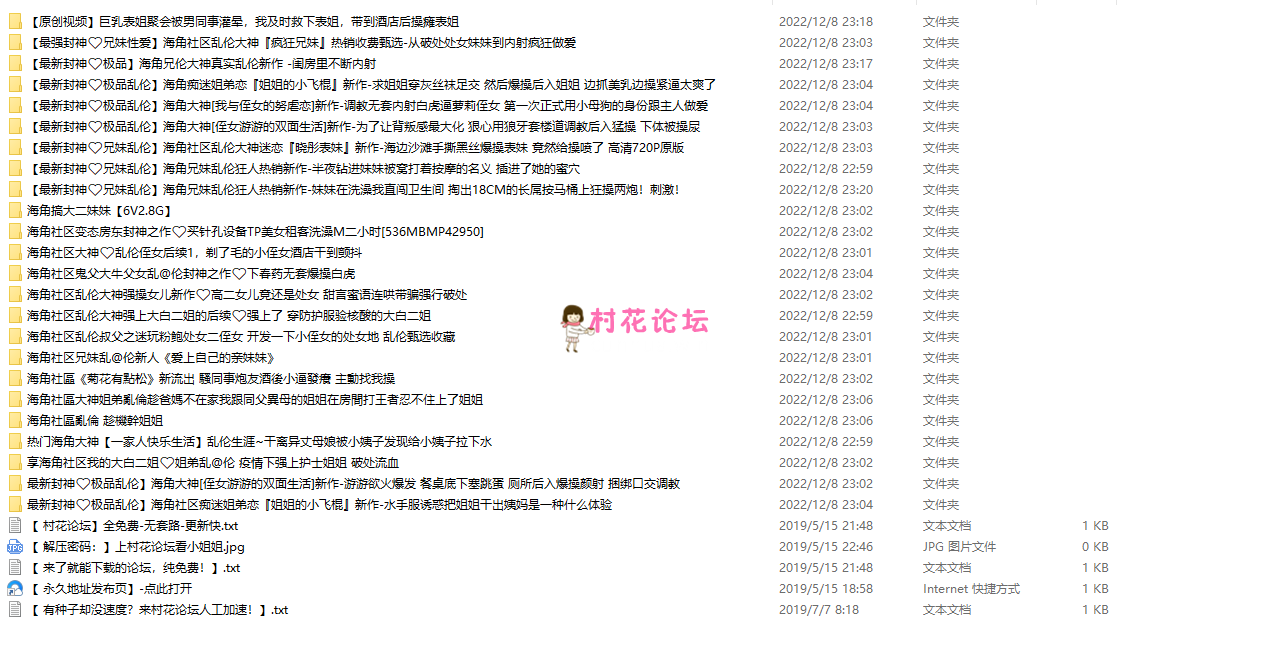The width and height of the screenshot is (1269, 655).
Task: Click the text document icon of 村花论坛 全免费 file
Action: tap(14, 525)
